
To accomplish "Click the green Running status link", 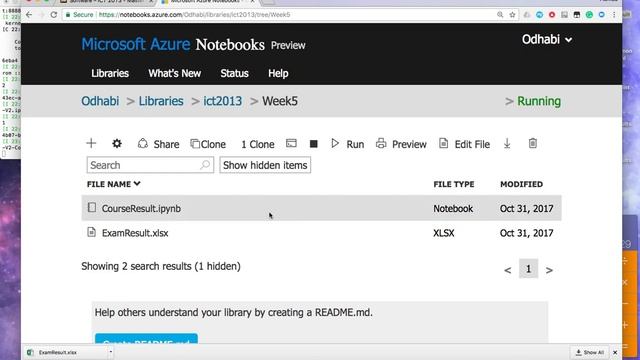I will 539,101.
